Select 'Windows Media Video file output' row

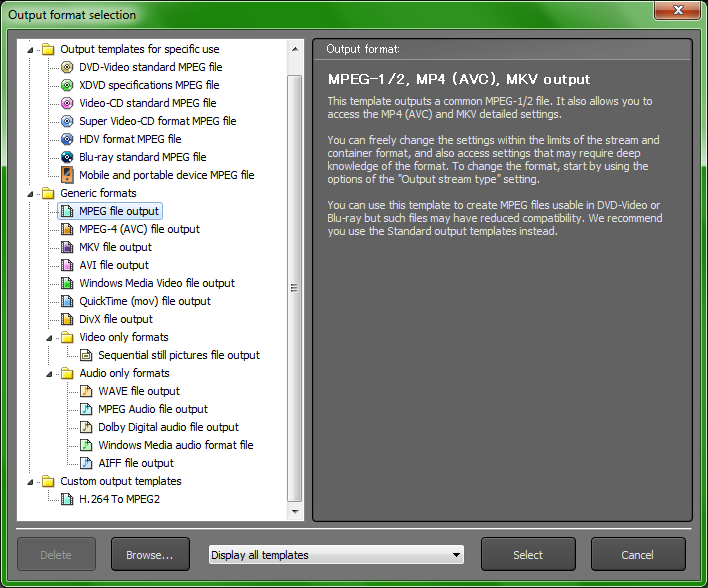coord(157,283)
